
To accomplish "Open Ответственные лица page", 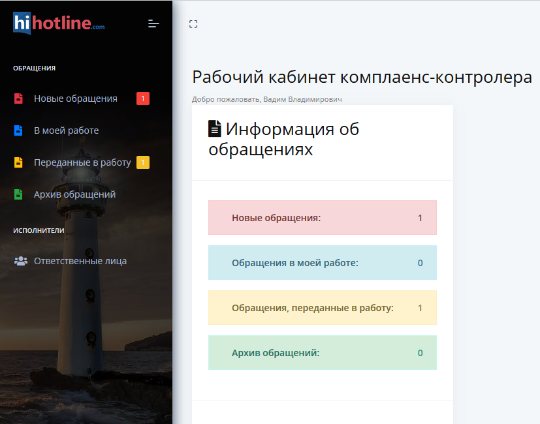I will tap(80, 261).
